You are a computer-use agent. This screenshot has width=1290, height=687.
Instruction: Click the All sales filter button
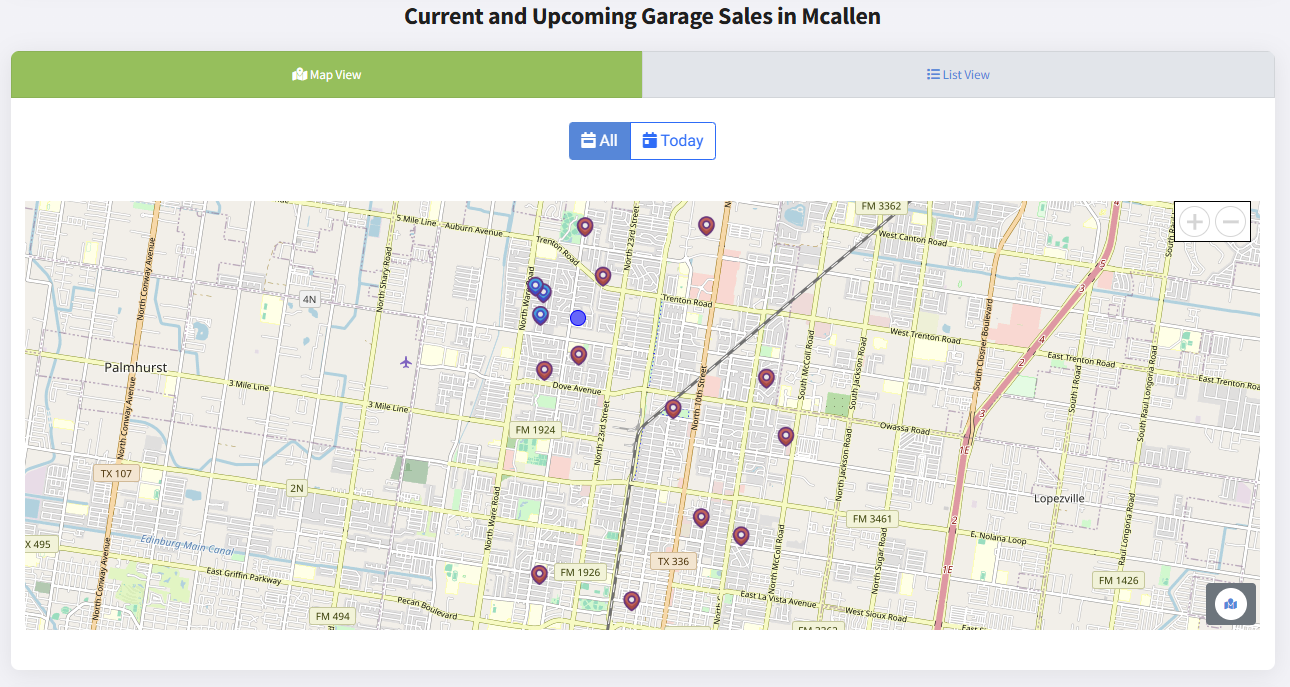click(x=599, y=140)
